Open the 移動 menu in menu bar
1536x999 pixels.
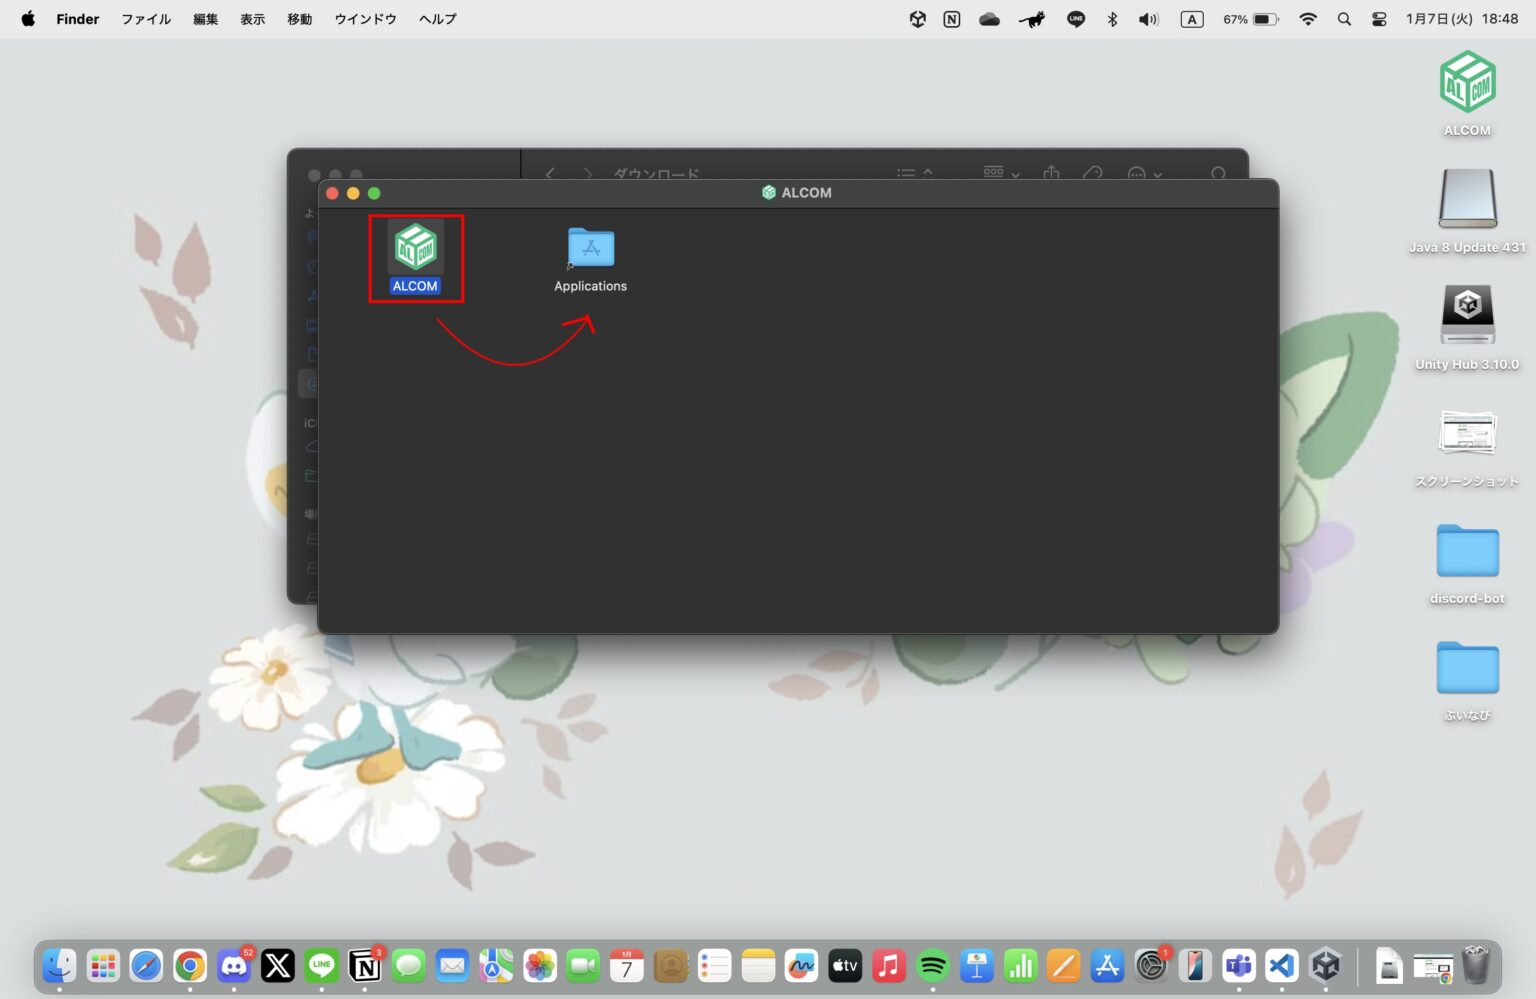click(299, 19)
